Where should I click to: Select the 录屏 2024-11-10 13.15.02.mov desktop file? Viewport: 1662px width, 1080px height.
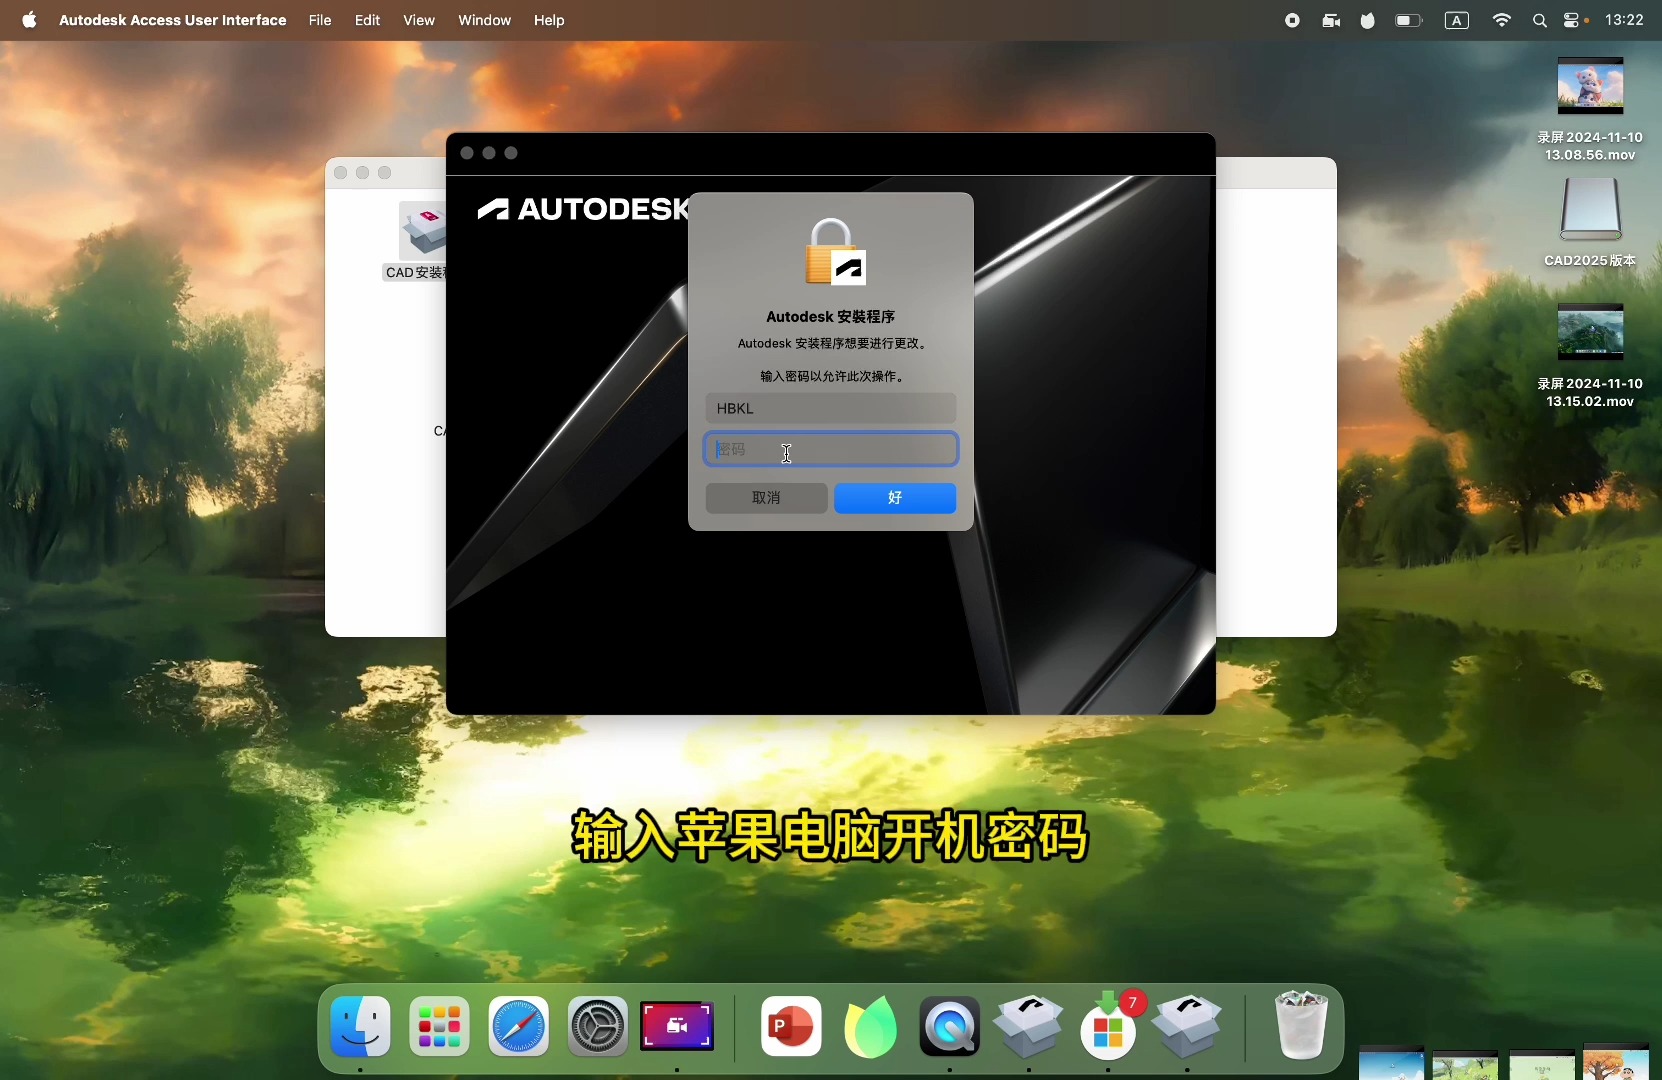click(1590, 355)
